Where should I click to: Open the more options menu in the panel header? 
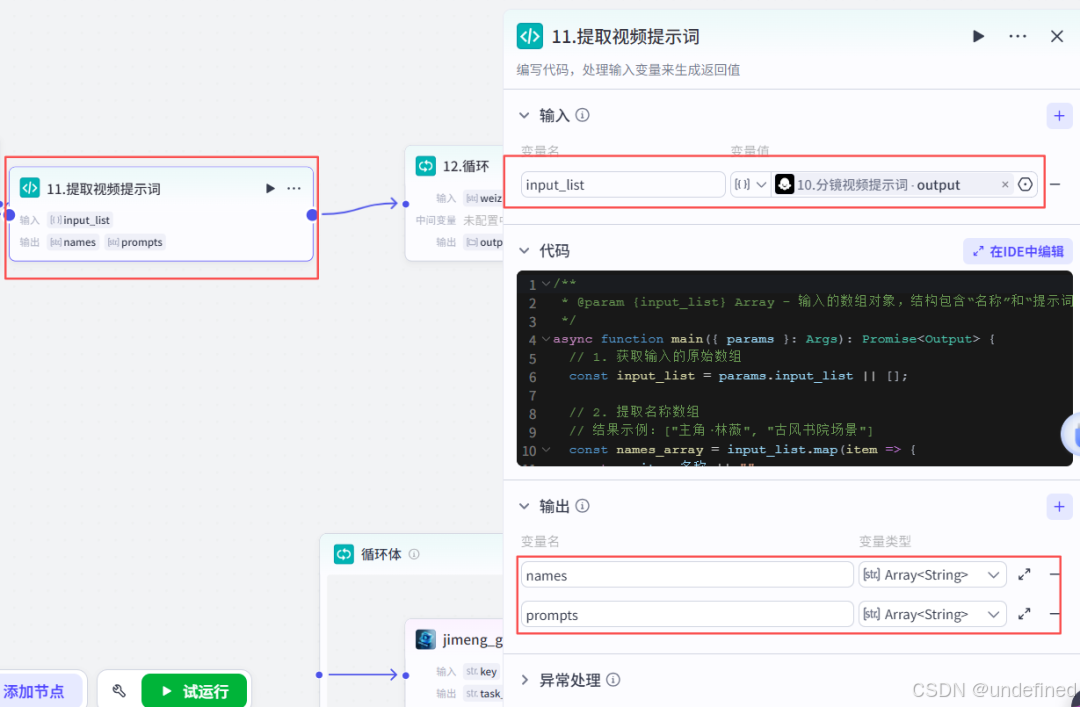click(1017, 36)
